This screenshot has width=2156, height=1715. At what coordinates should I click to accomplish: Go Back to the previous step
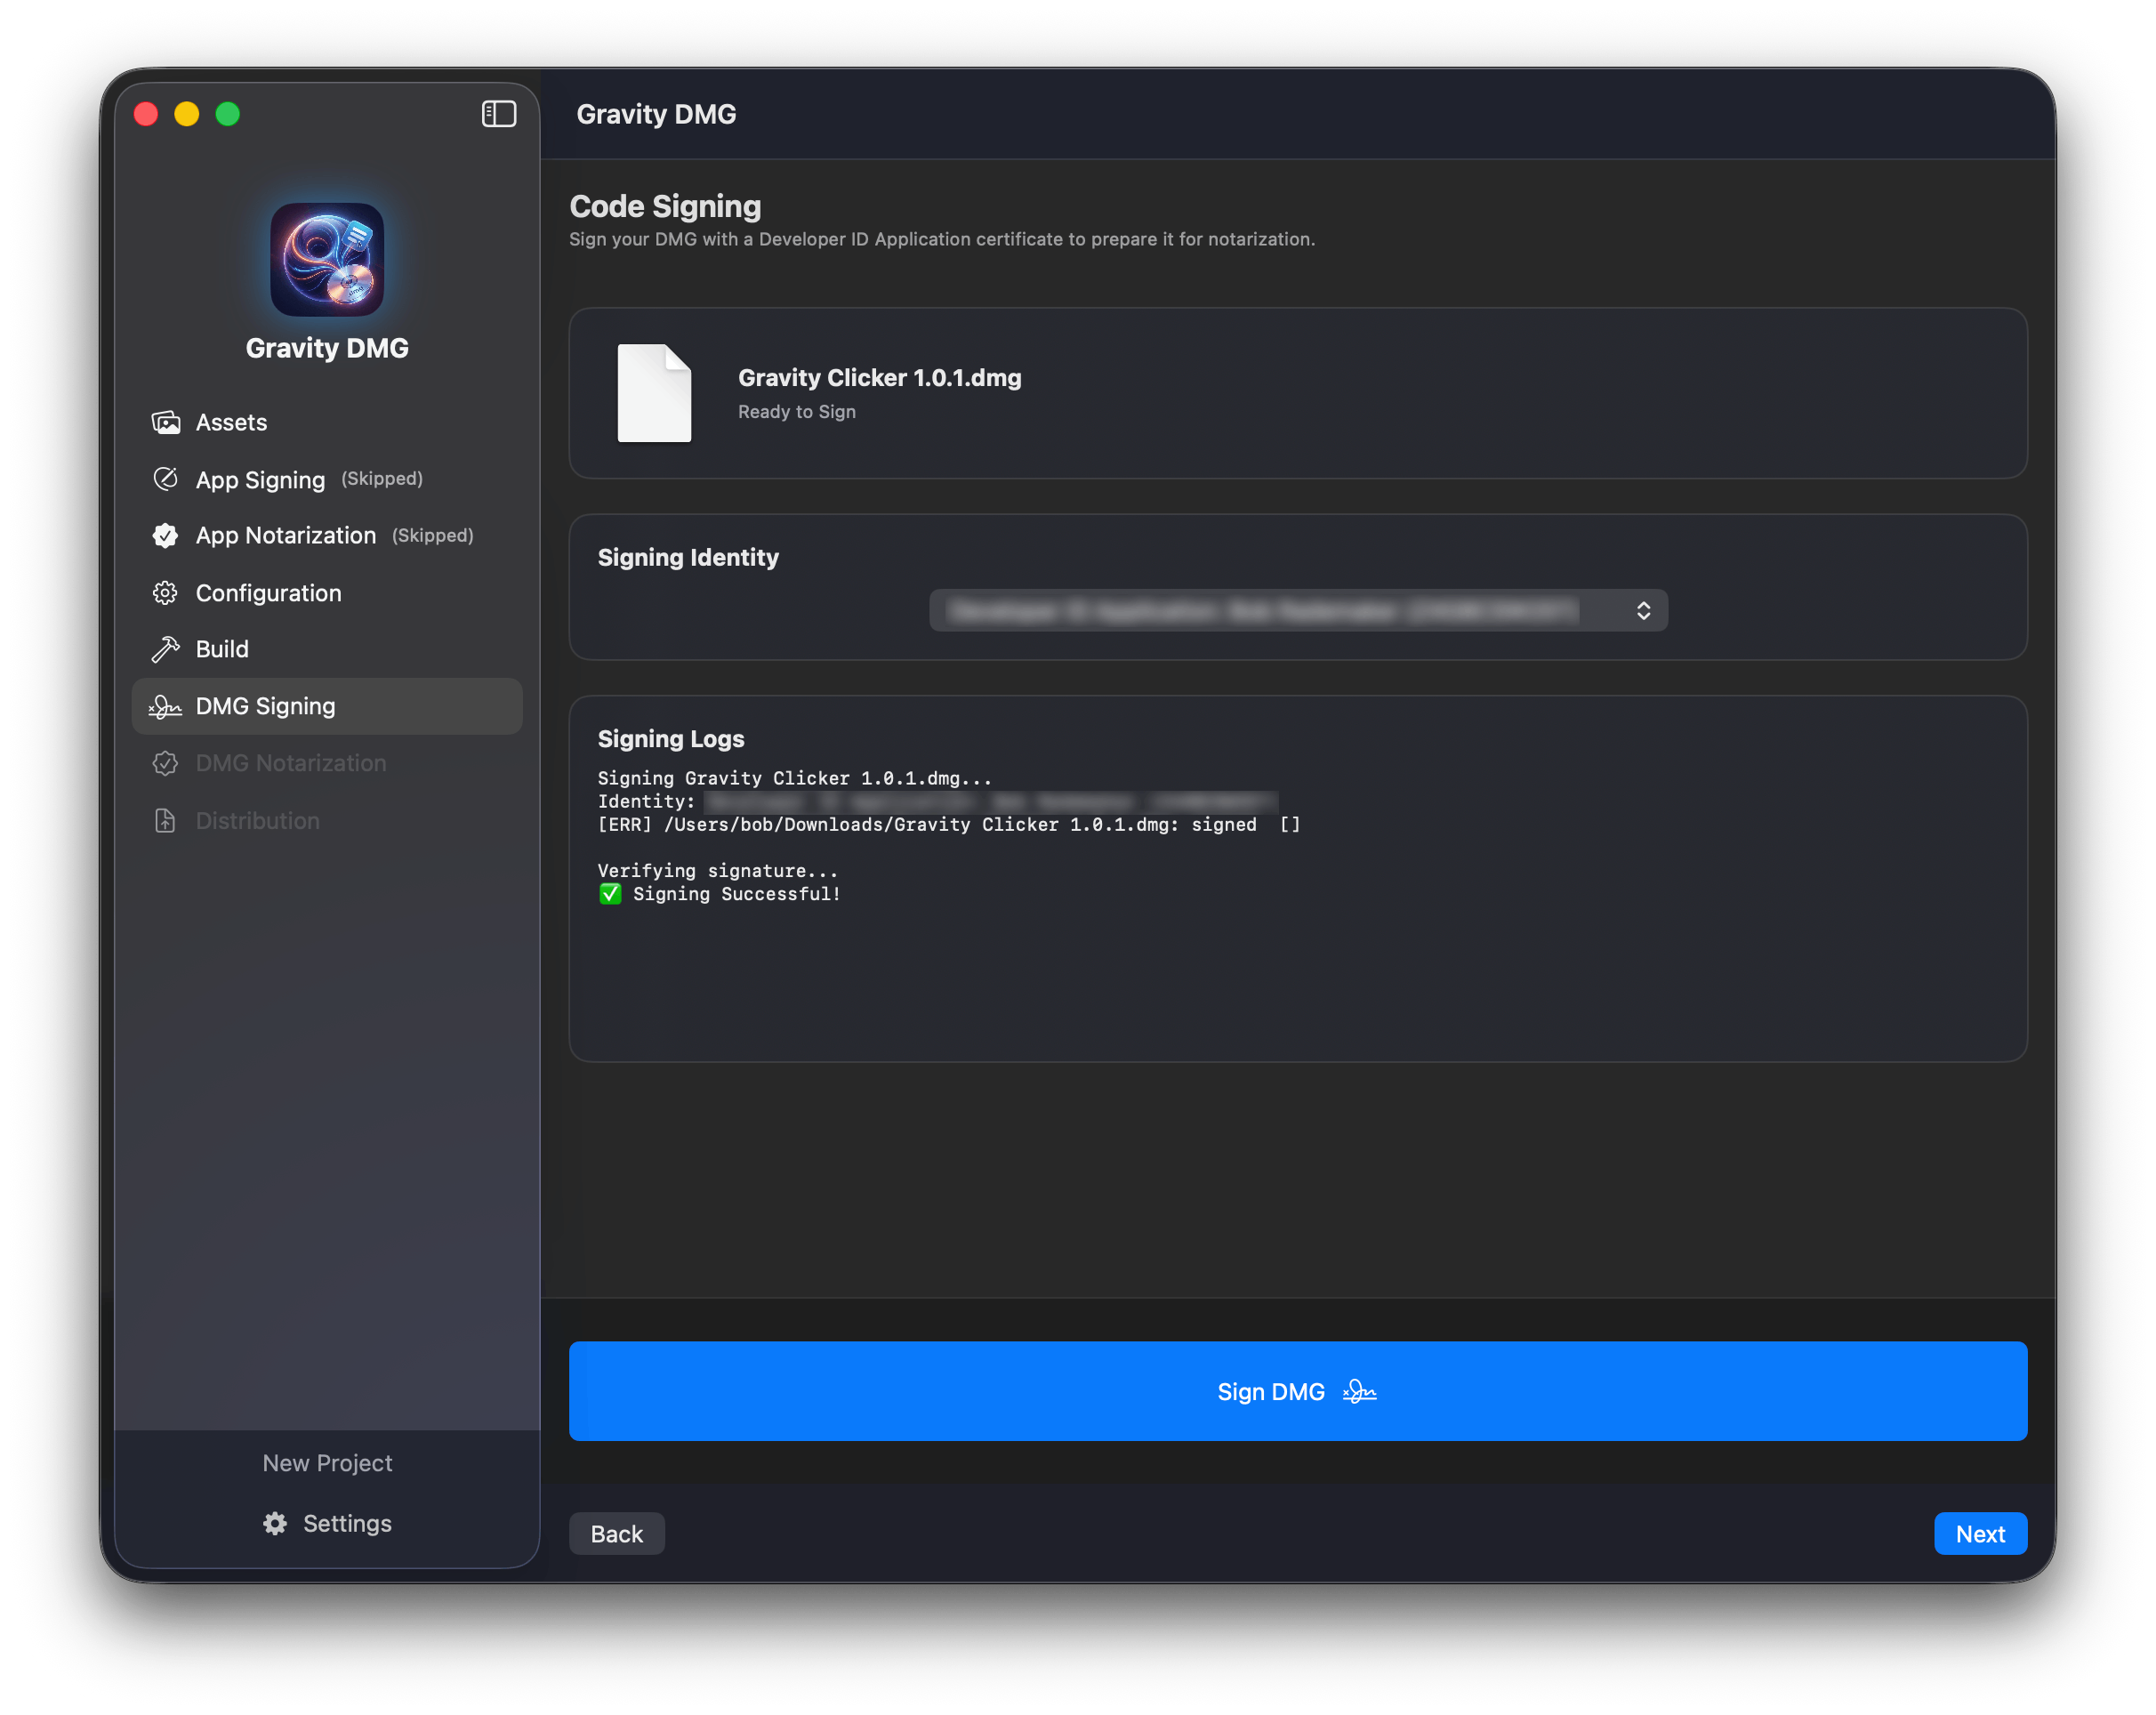point(616,1533)
